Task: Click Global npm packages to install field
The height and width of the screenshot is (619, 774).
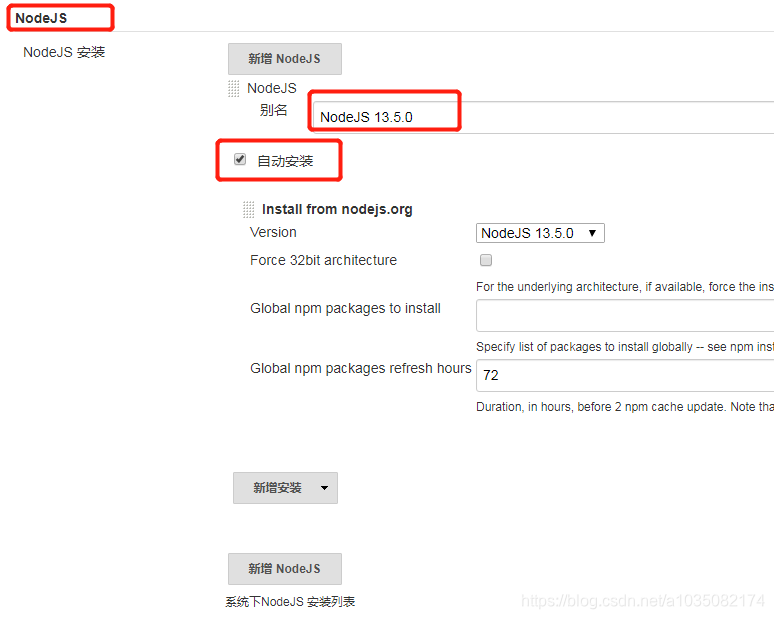Action: [625, 315]
